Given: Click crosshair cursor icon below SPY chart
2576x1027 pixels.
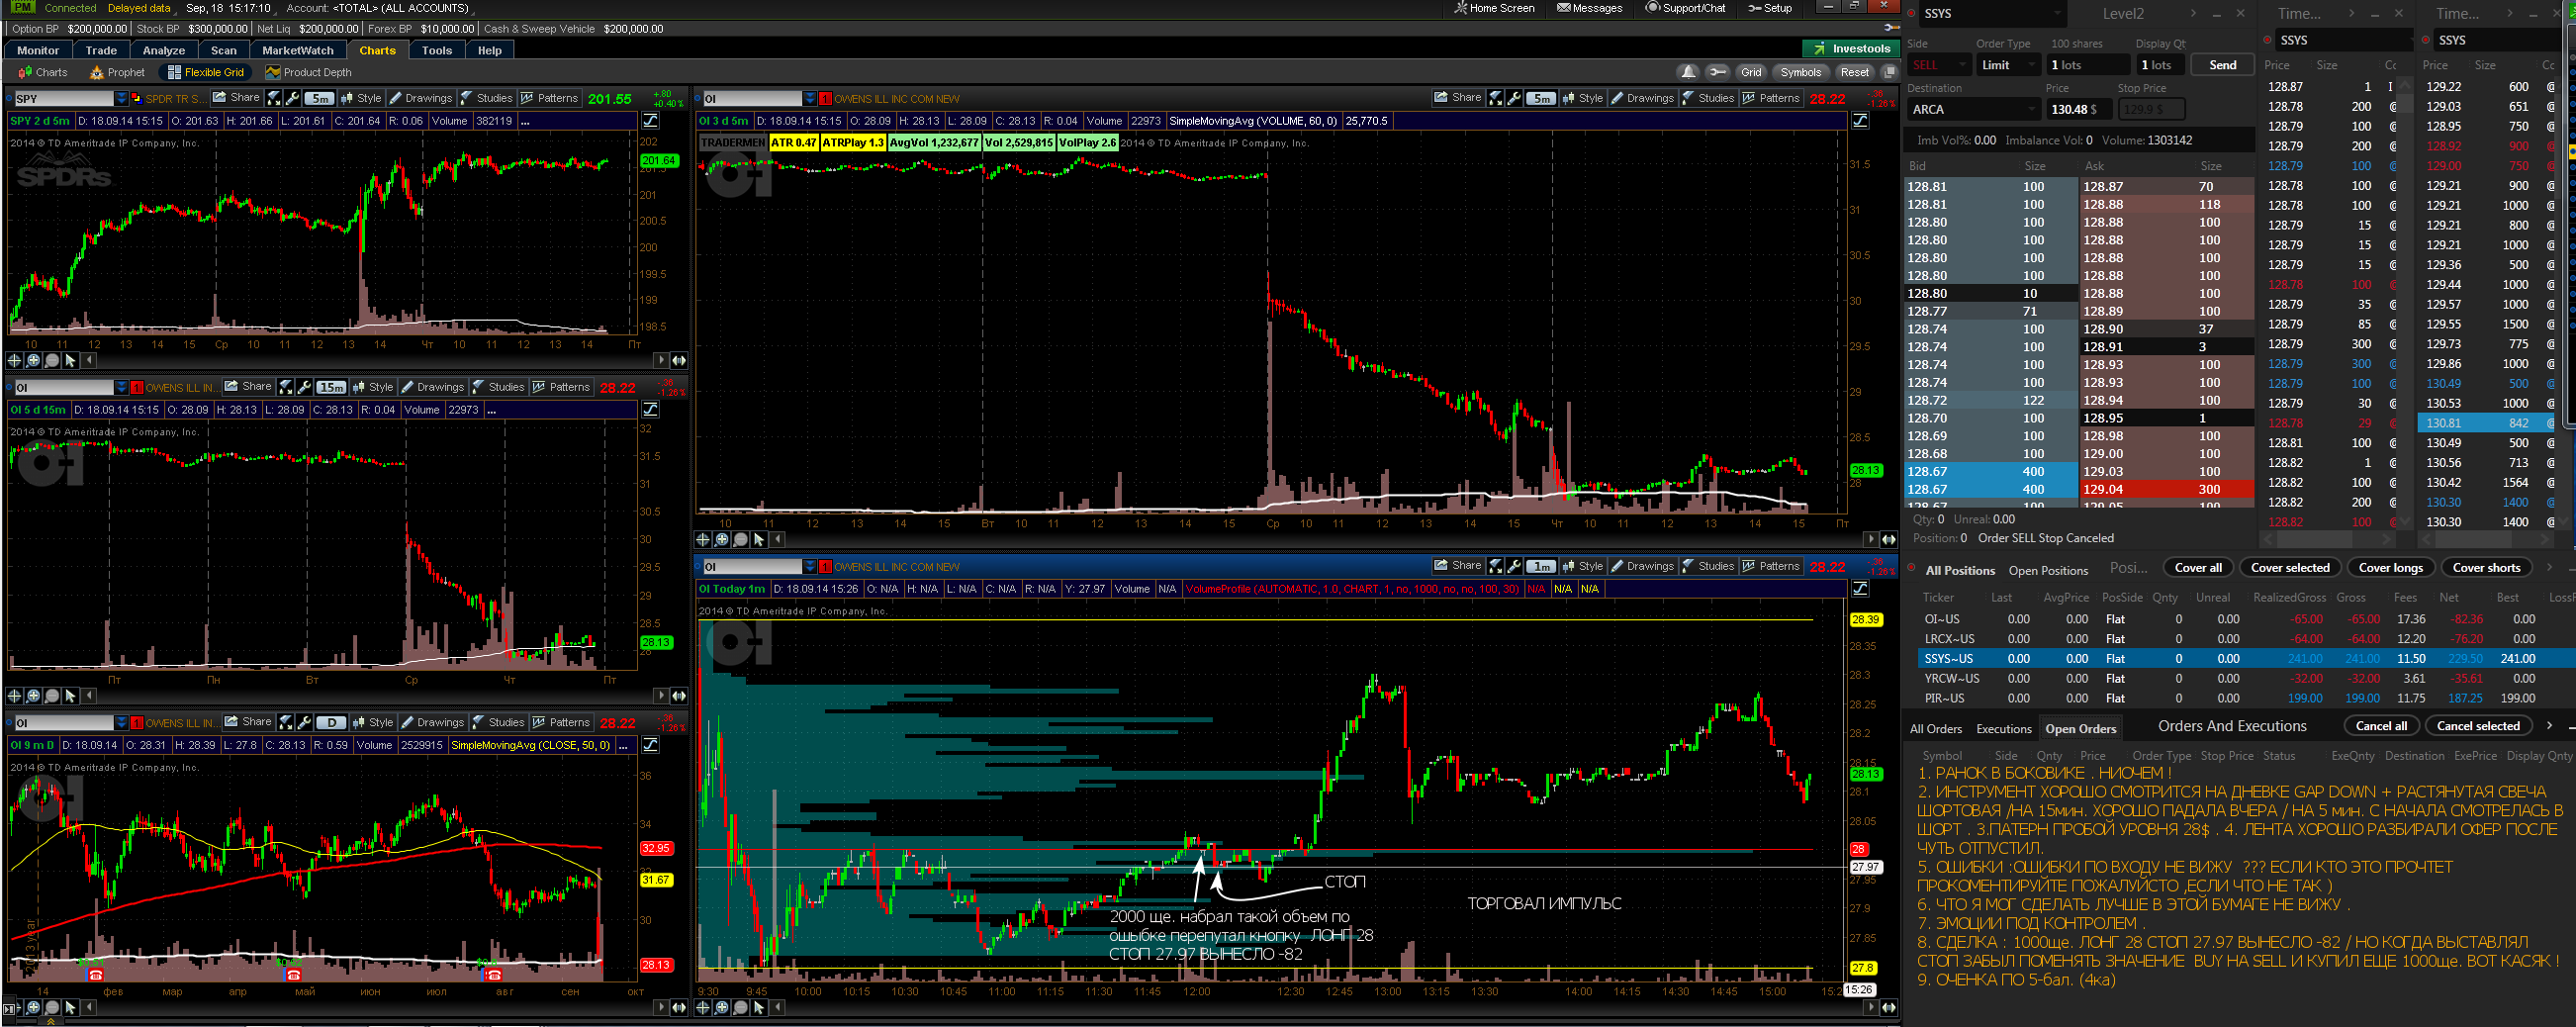Looking at the screenshot, I should click(x=14, y=360).
